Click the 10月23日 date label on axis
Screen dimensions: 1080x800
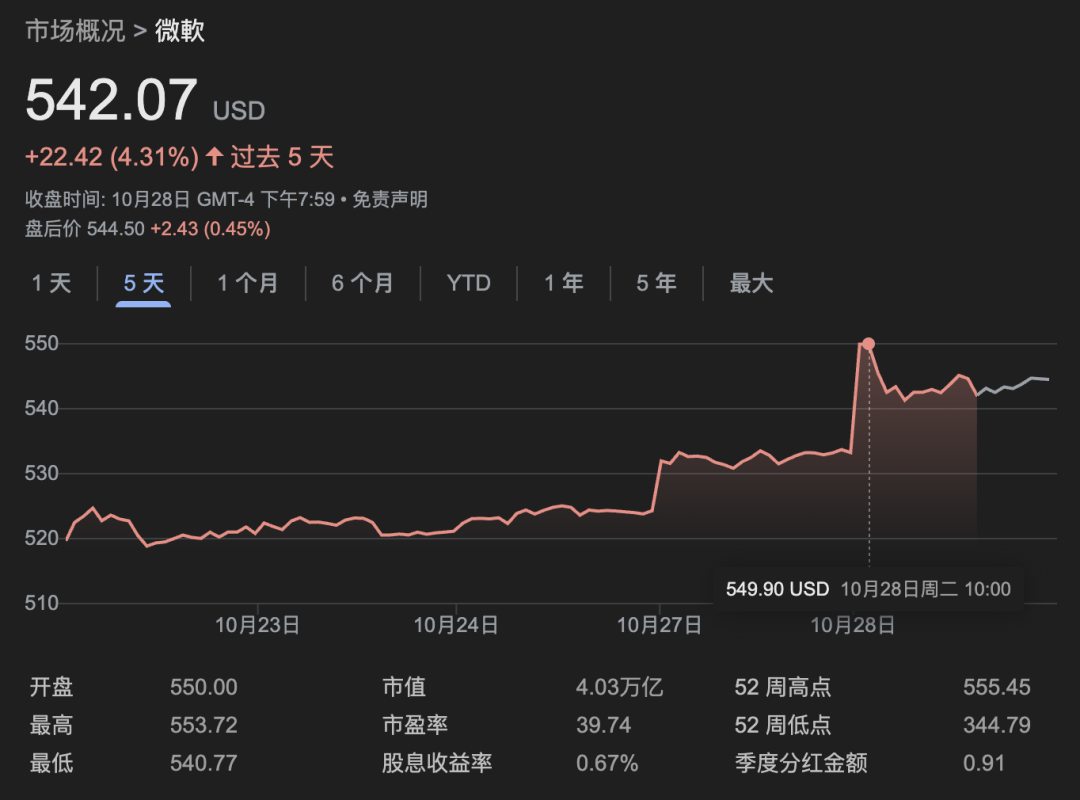click(258, 626)
